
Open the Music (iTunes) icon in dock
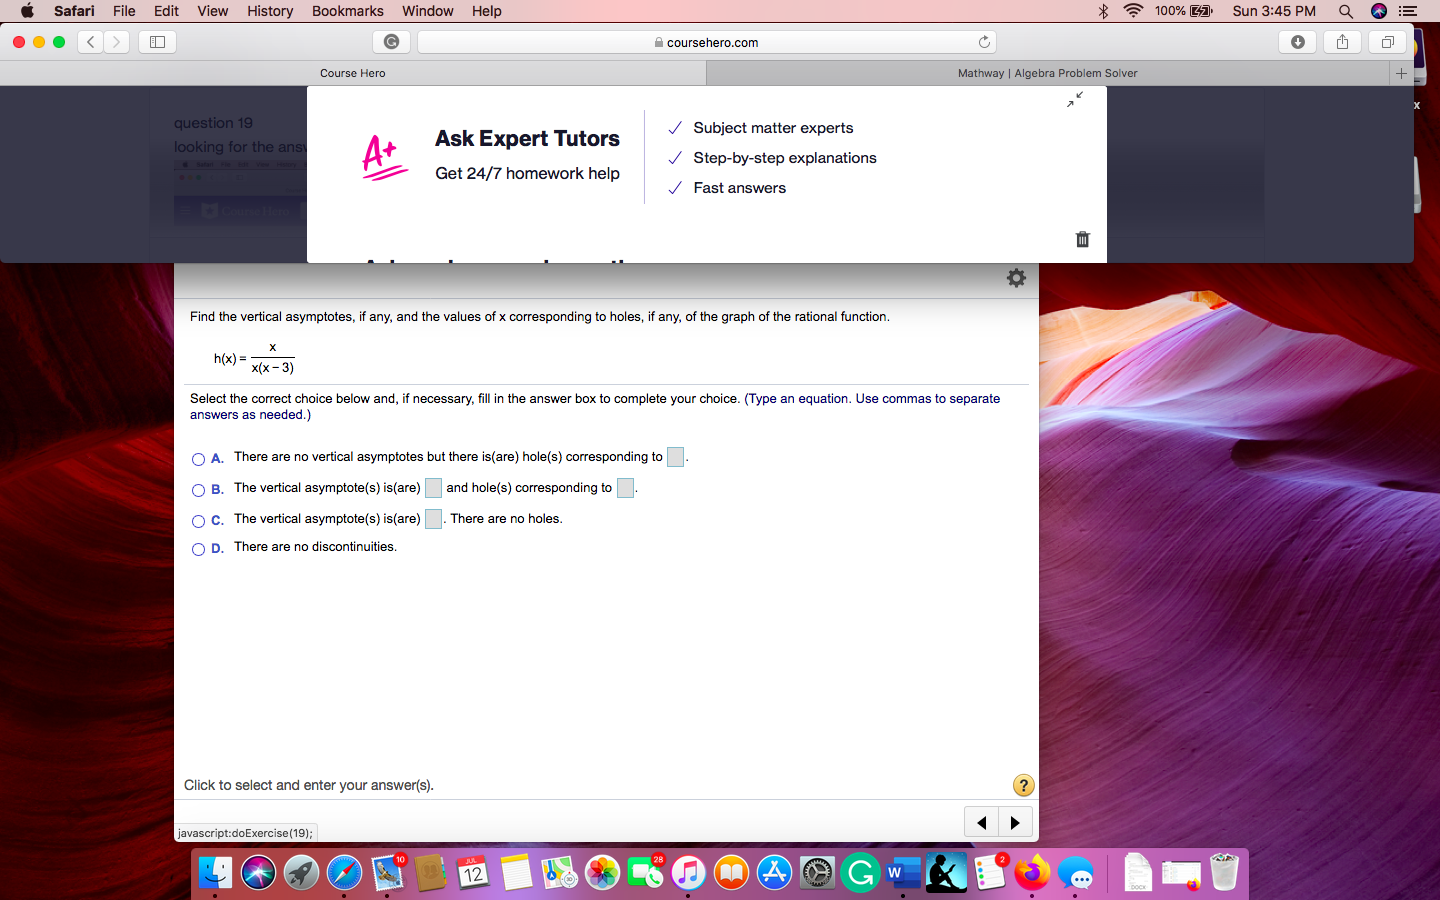point(688,873)
